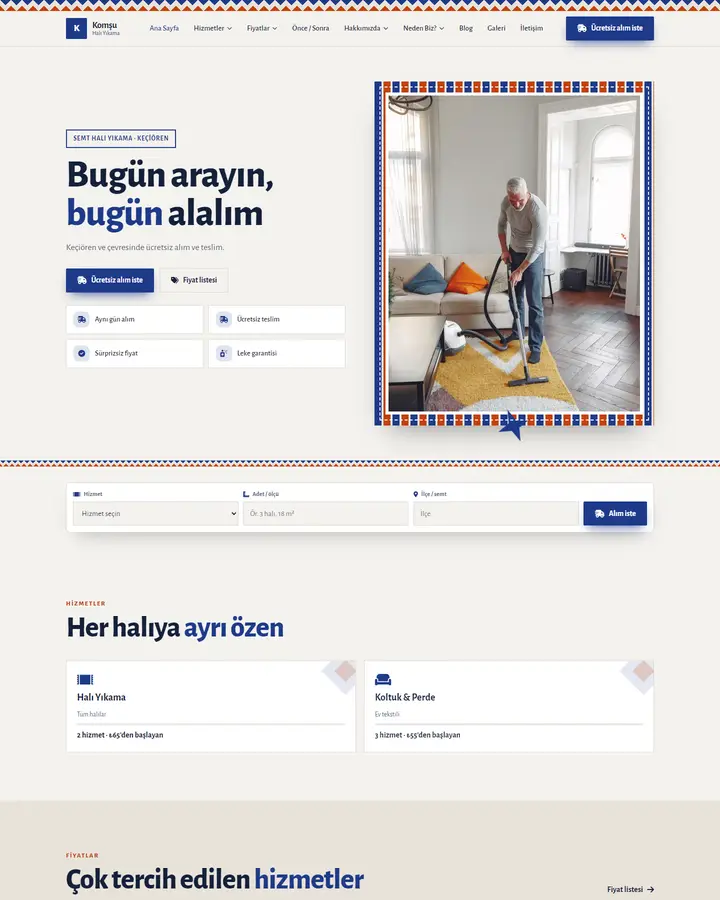Image resolution: width=720 pixels, height=900 pixels.
Task: Click the Ücretsiz teslim truck icon
Action: [224, 319]
